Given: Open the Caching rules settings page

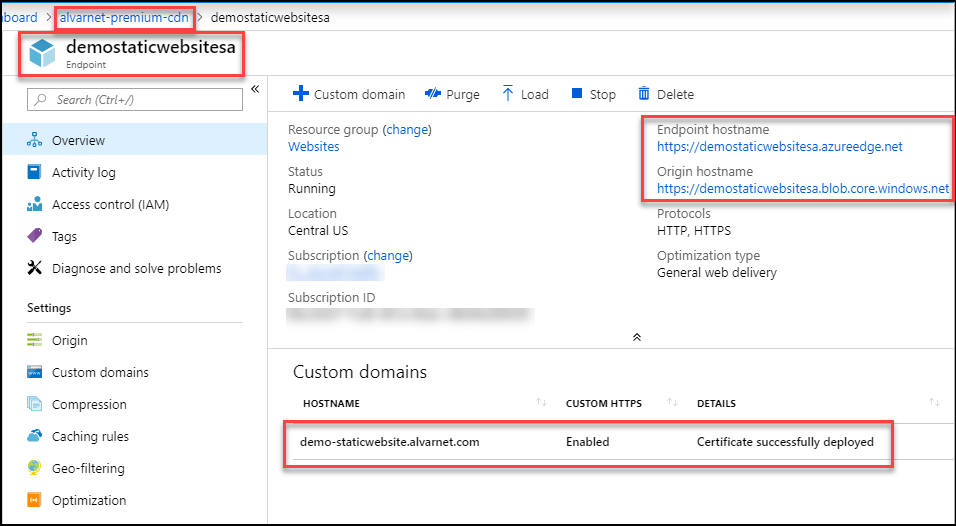Looking at the screenshot, I should [x=134, y=436].
